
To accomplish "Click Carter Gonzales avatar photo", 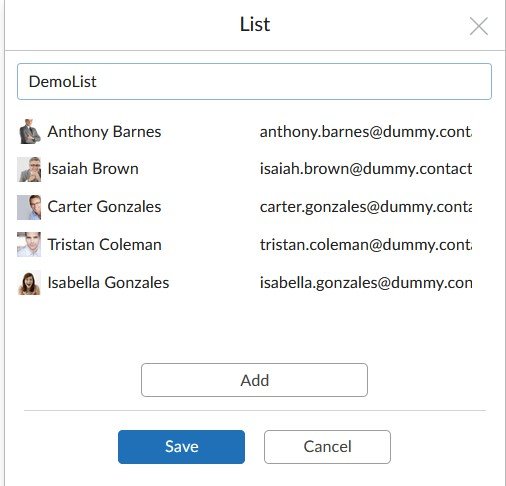I will [x=29, y=207].
